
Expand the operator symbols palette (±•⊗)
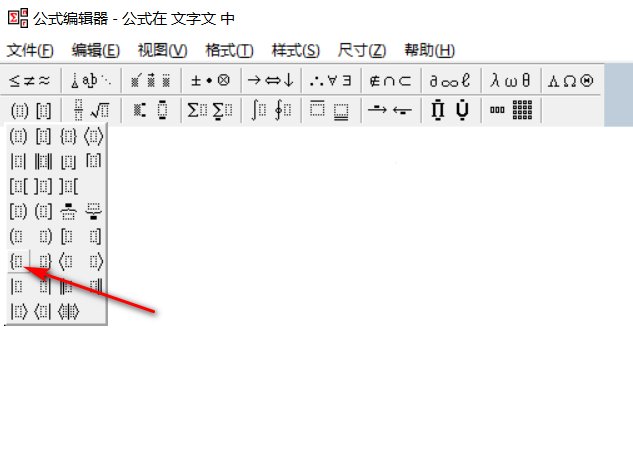click(210, 81)
